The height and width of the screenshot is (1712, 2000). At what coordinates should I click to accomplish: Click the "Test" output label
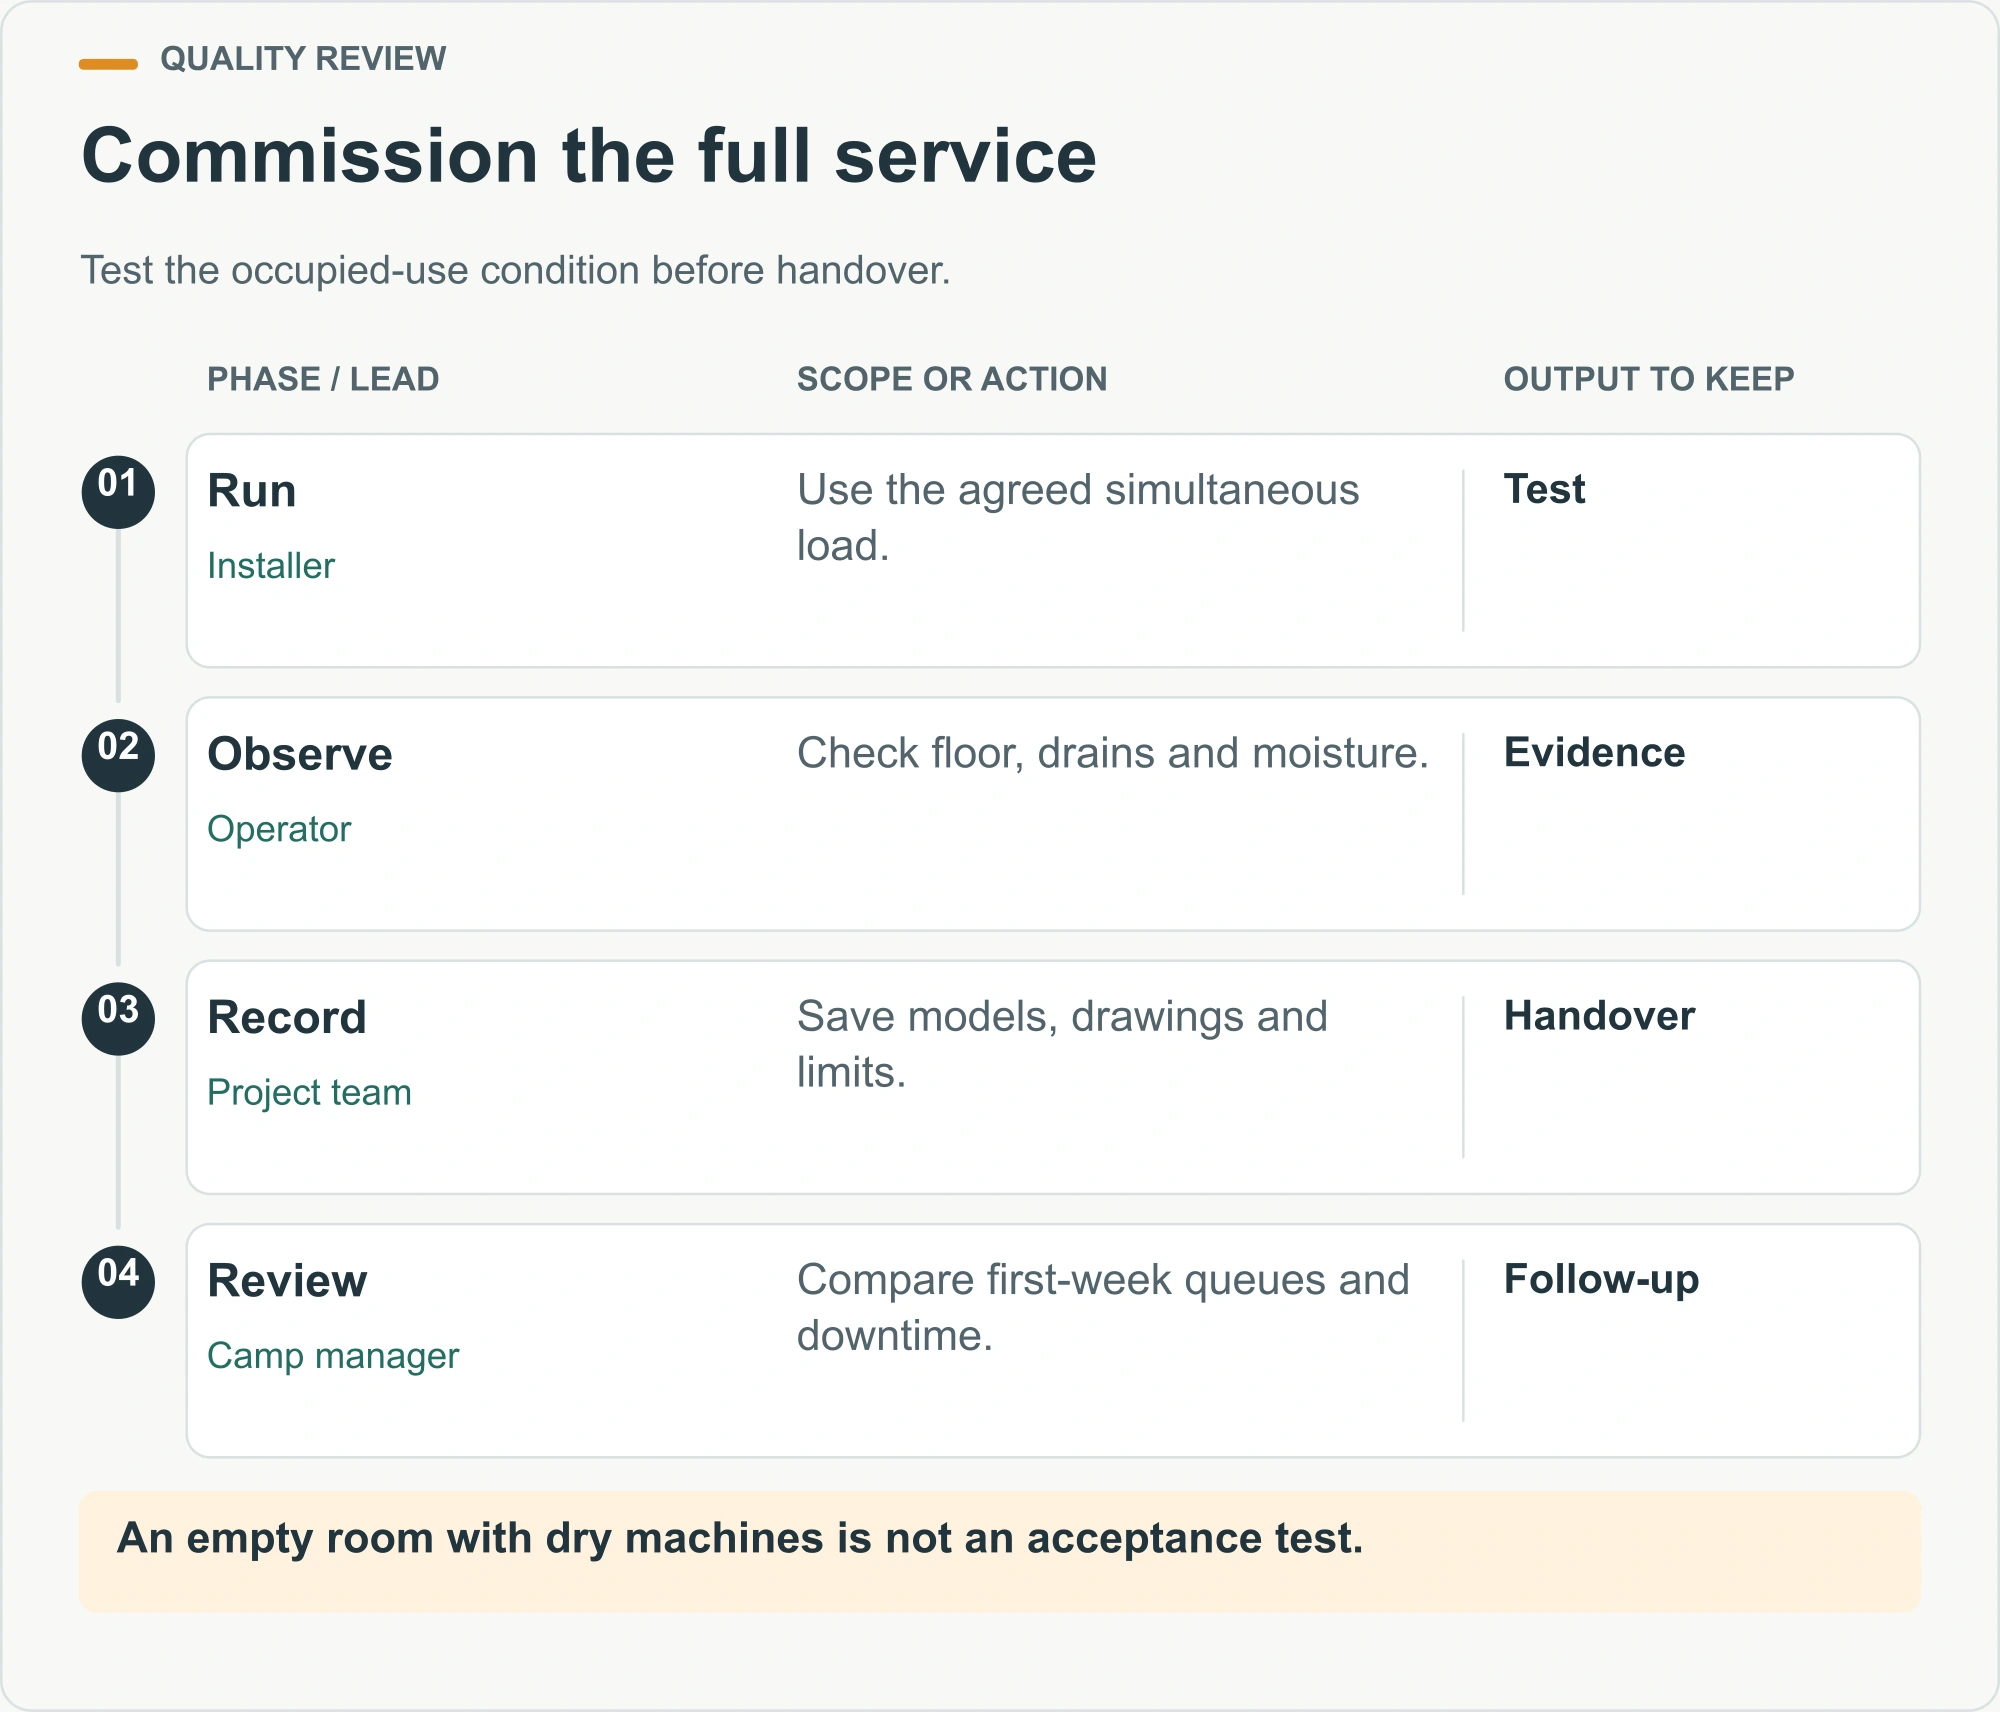[x=1544, y=489]
